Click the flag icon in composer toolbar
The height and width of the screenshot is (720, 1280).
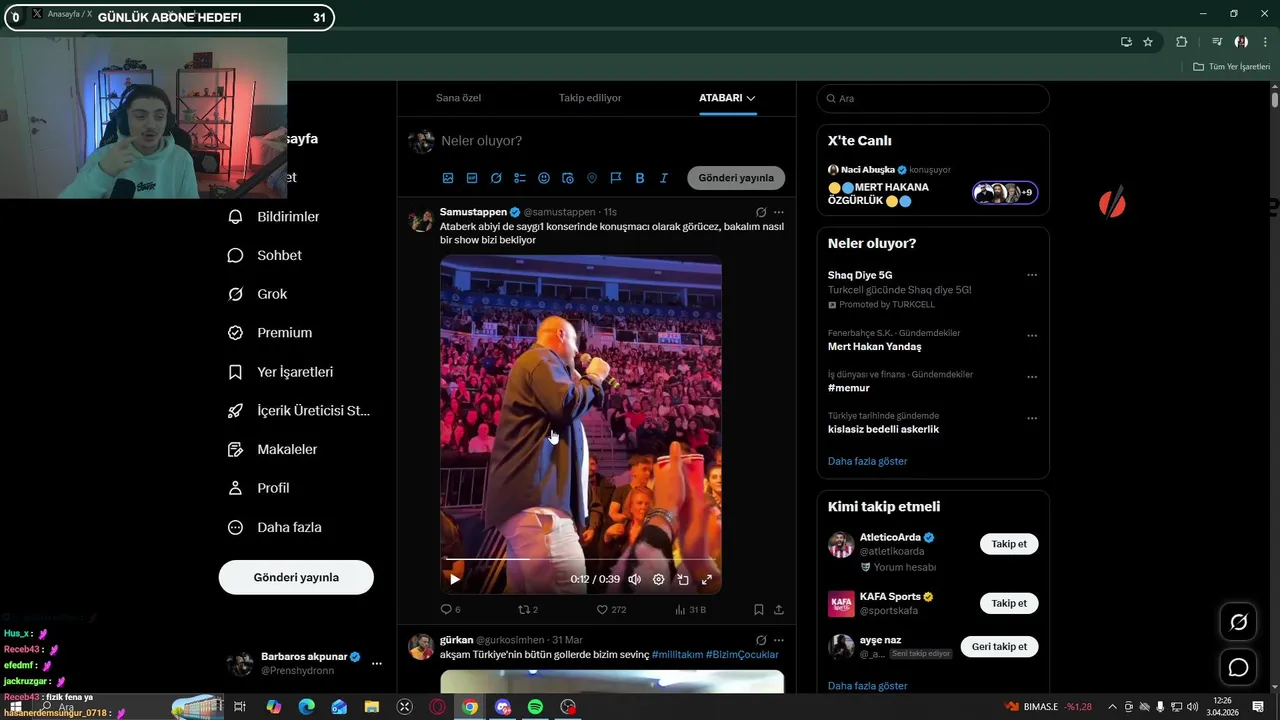point(616,178)
